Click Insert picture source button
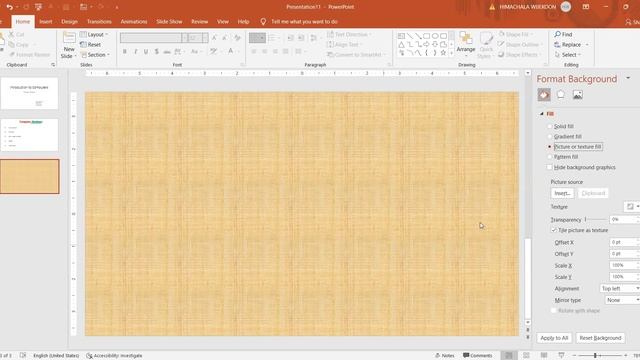Image resolution: width=640 pixels, height=360 pixels. click(x=562, y=193)
